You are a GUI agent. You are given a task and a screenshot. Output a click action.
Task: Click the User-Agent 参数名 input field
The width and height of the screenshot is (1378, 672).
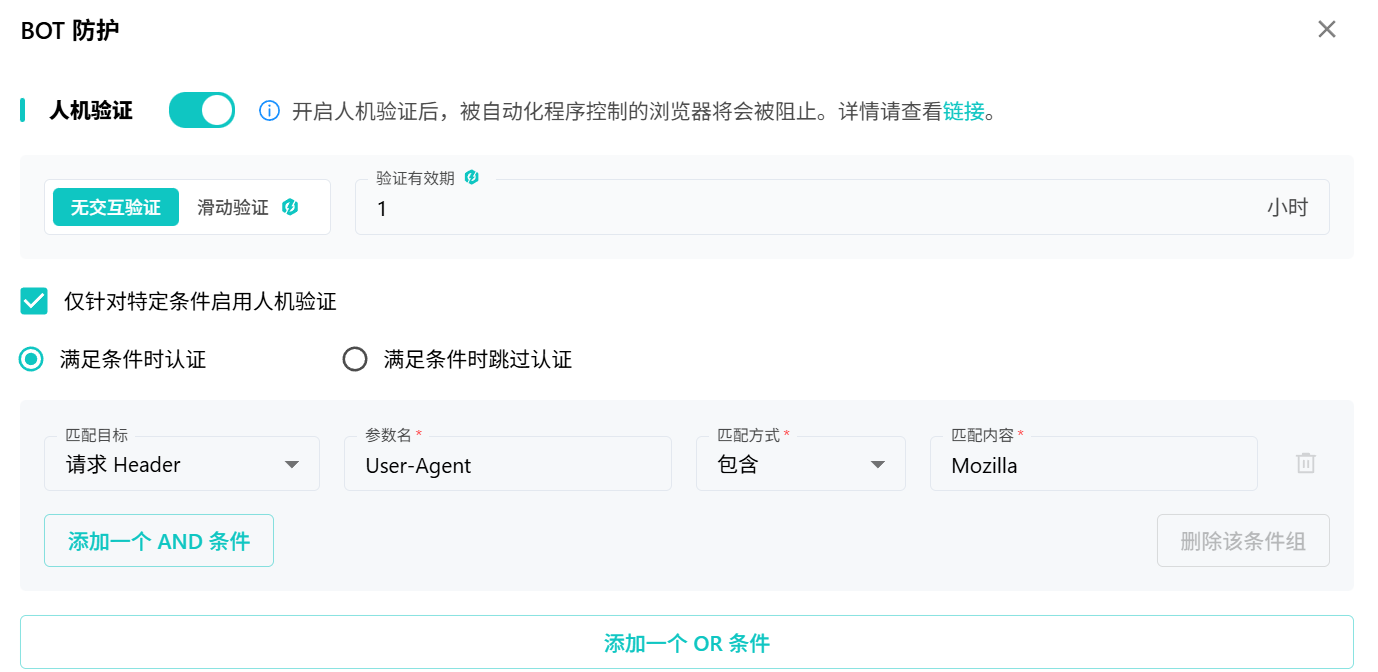tap(508, 464)
